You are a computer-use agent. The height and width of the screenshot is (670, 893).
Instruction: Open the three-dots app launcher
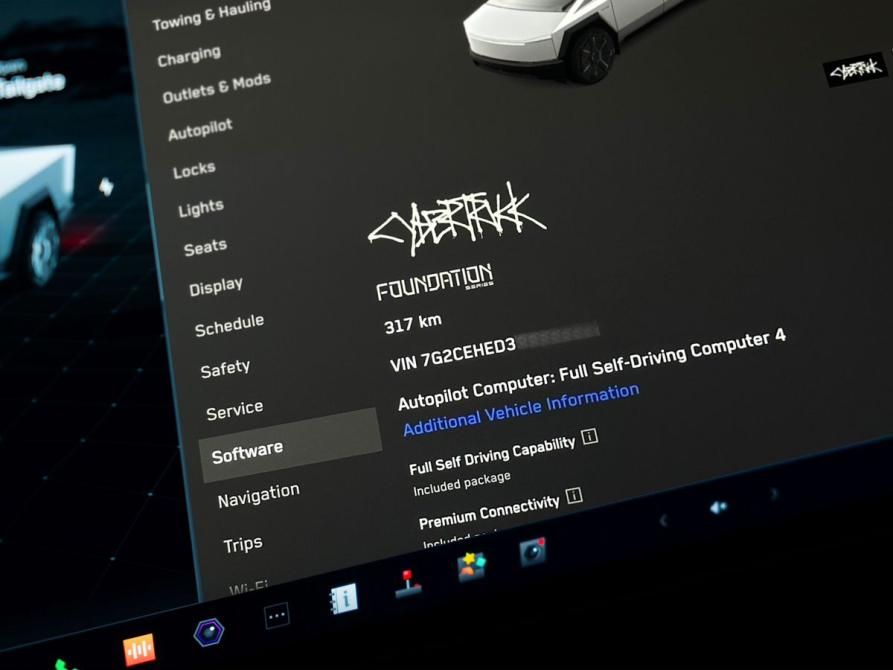(x=277, y=616)
